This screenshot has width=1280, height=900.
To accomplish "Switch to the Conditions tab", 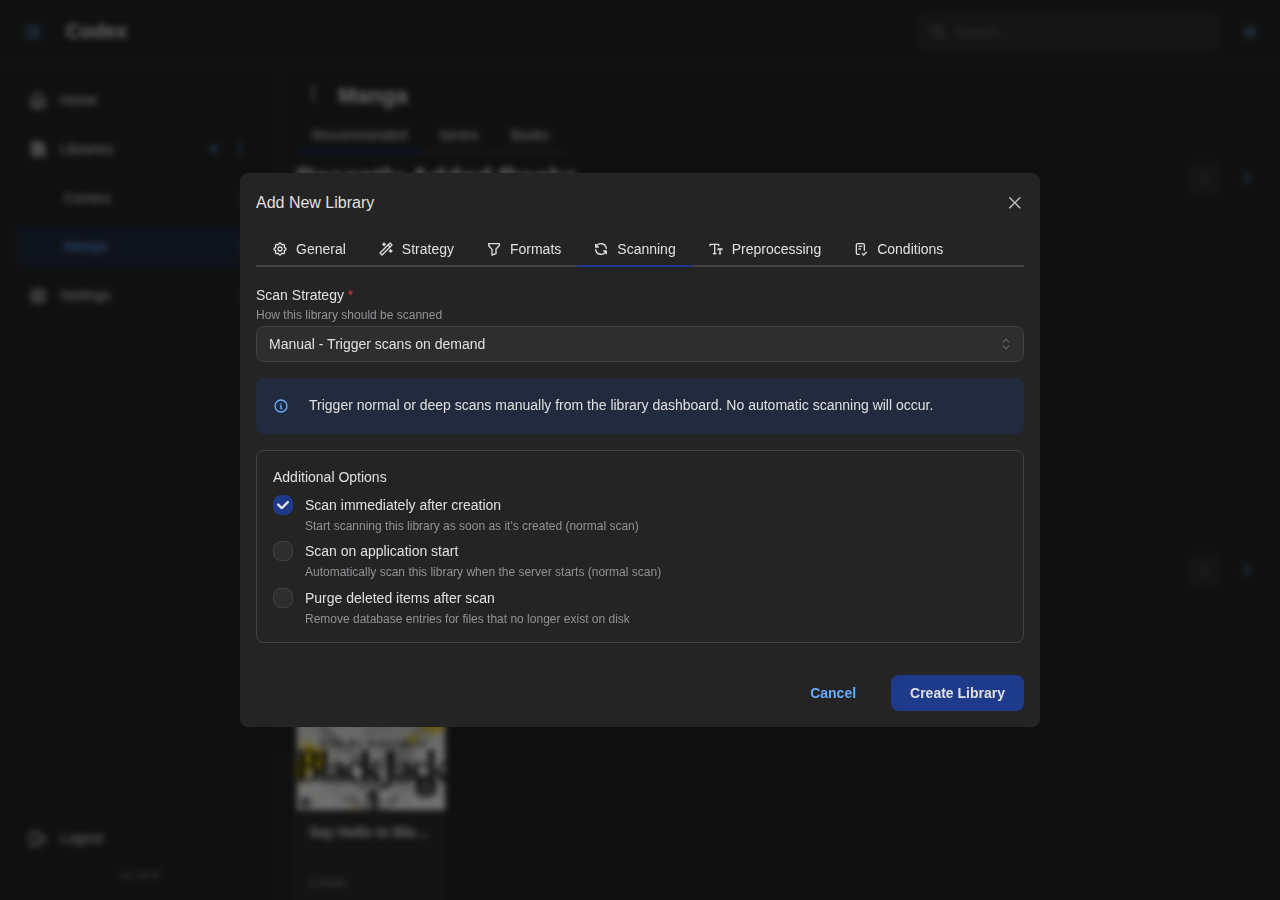I will (x=898, y=249).
